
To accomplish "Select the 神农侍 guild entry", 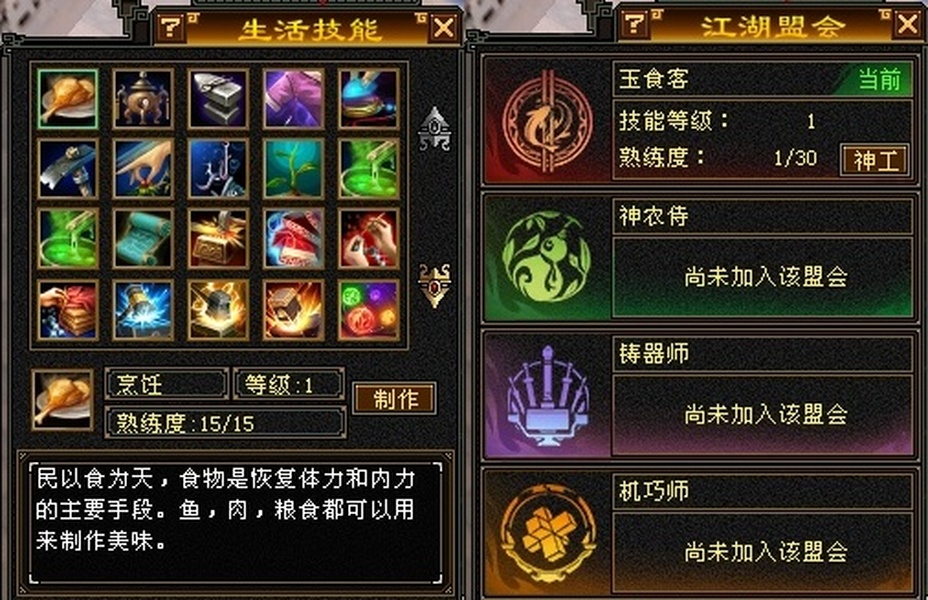I will click(699, 257).
